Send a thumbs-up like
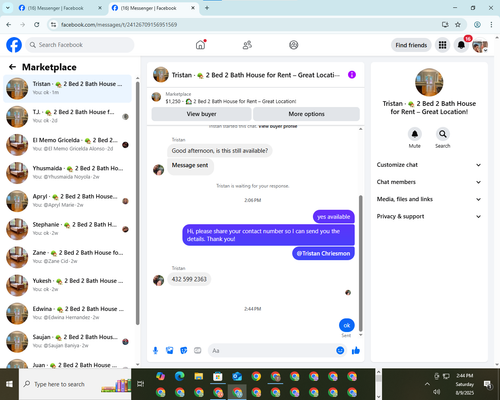500x400 pixels. click(x=356, y=350)
